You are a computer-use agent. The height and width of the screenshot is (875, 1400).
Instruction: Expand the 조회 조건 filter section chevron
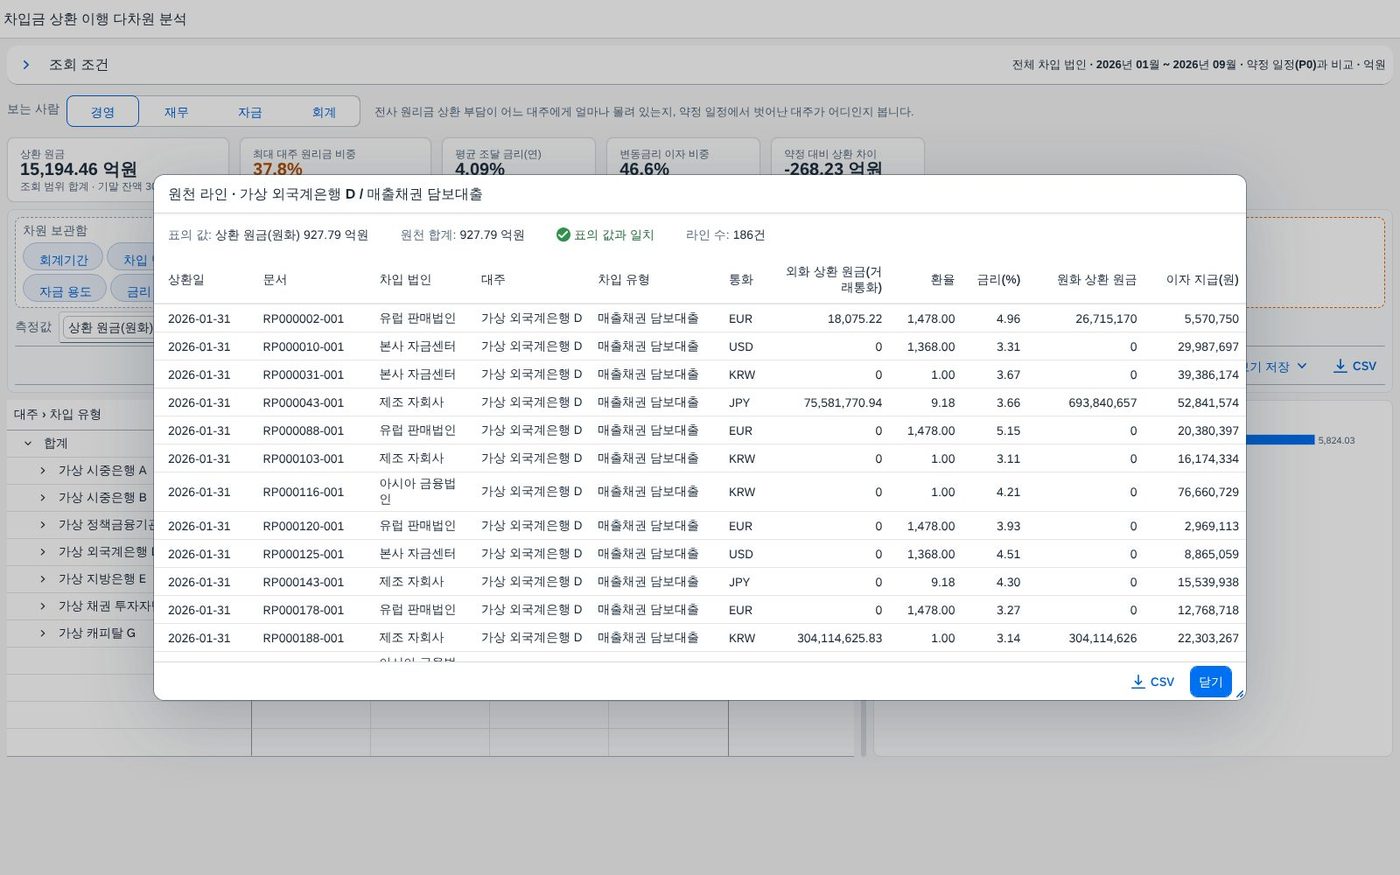[x=26, y=65]
